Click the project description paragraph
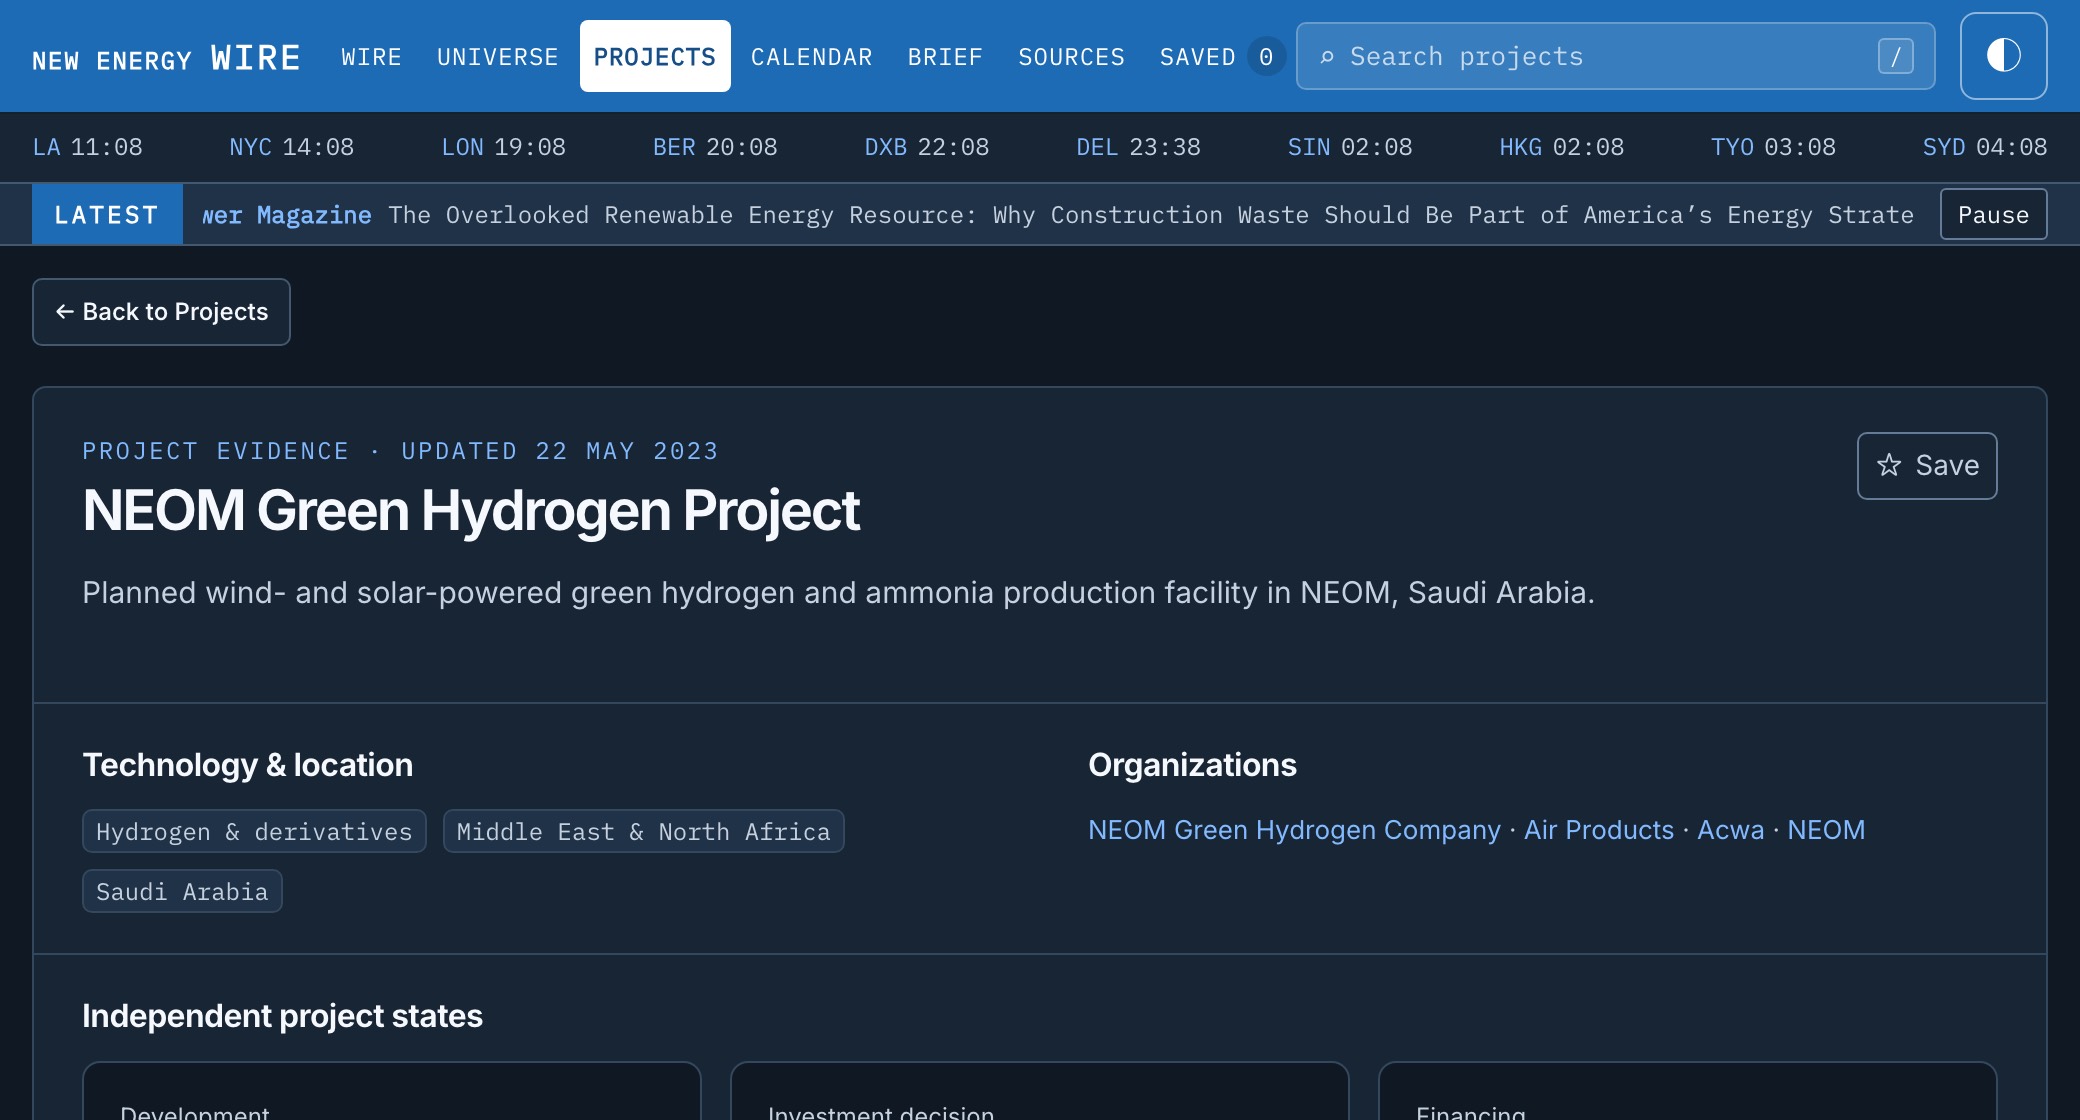2080x1120 pixels. click(x=838, y=593)
